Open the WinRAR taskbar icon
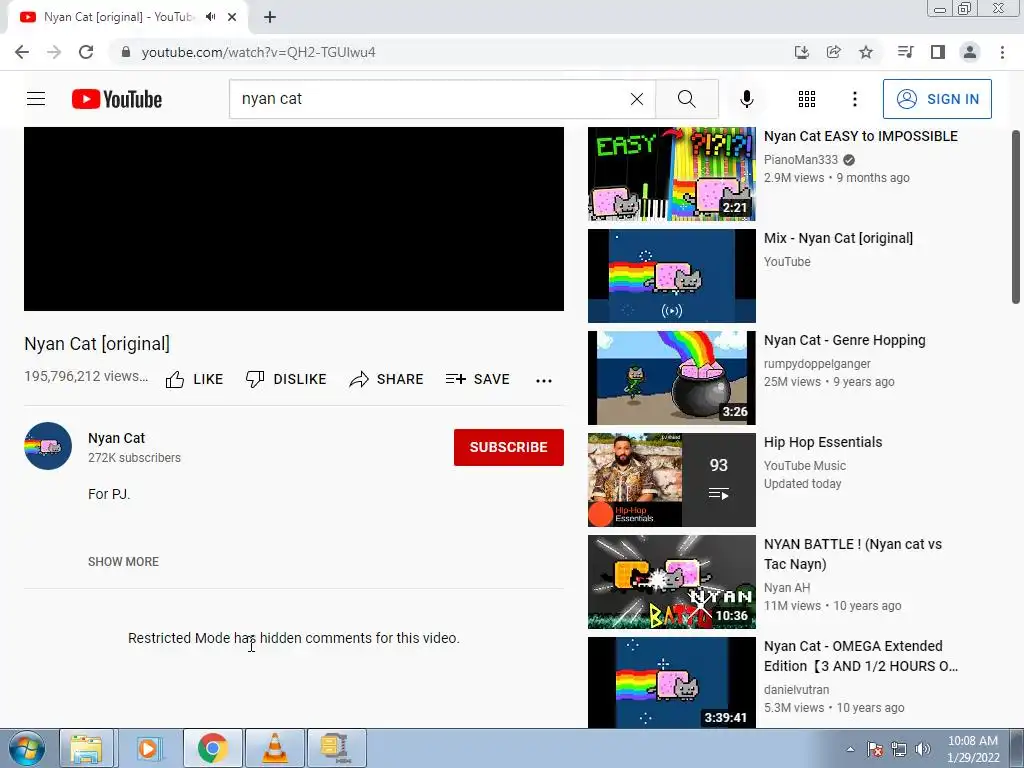Screen dimensions: 1024x768 (x=336, y=748)
